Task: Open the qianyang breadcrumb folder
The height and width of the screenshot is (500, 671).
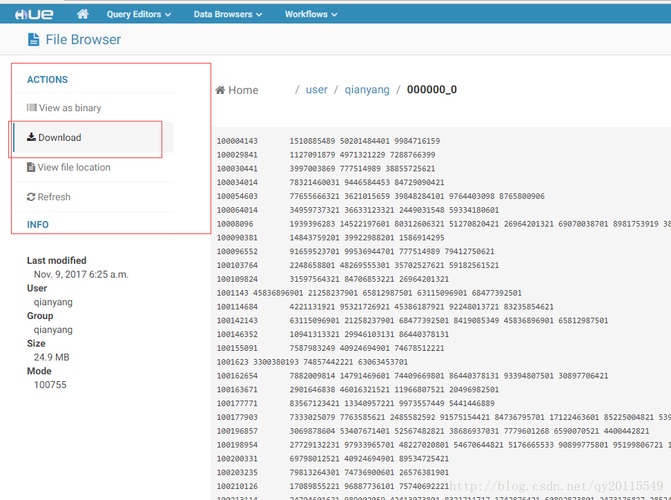Action: tap(367, 90)
